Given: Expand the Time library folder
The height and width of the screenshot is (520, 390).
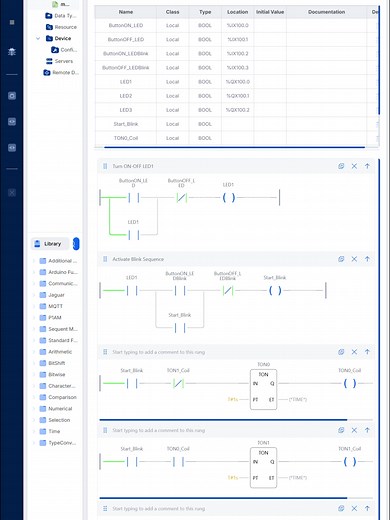Looking at the screenshot, I should click(34, 431).
